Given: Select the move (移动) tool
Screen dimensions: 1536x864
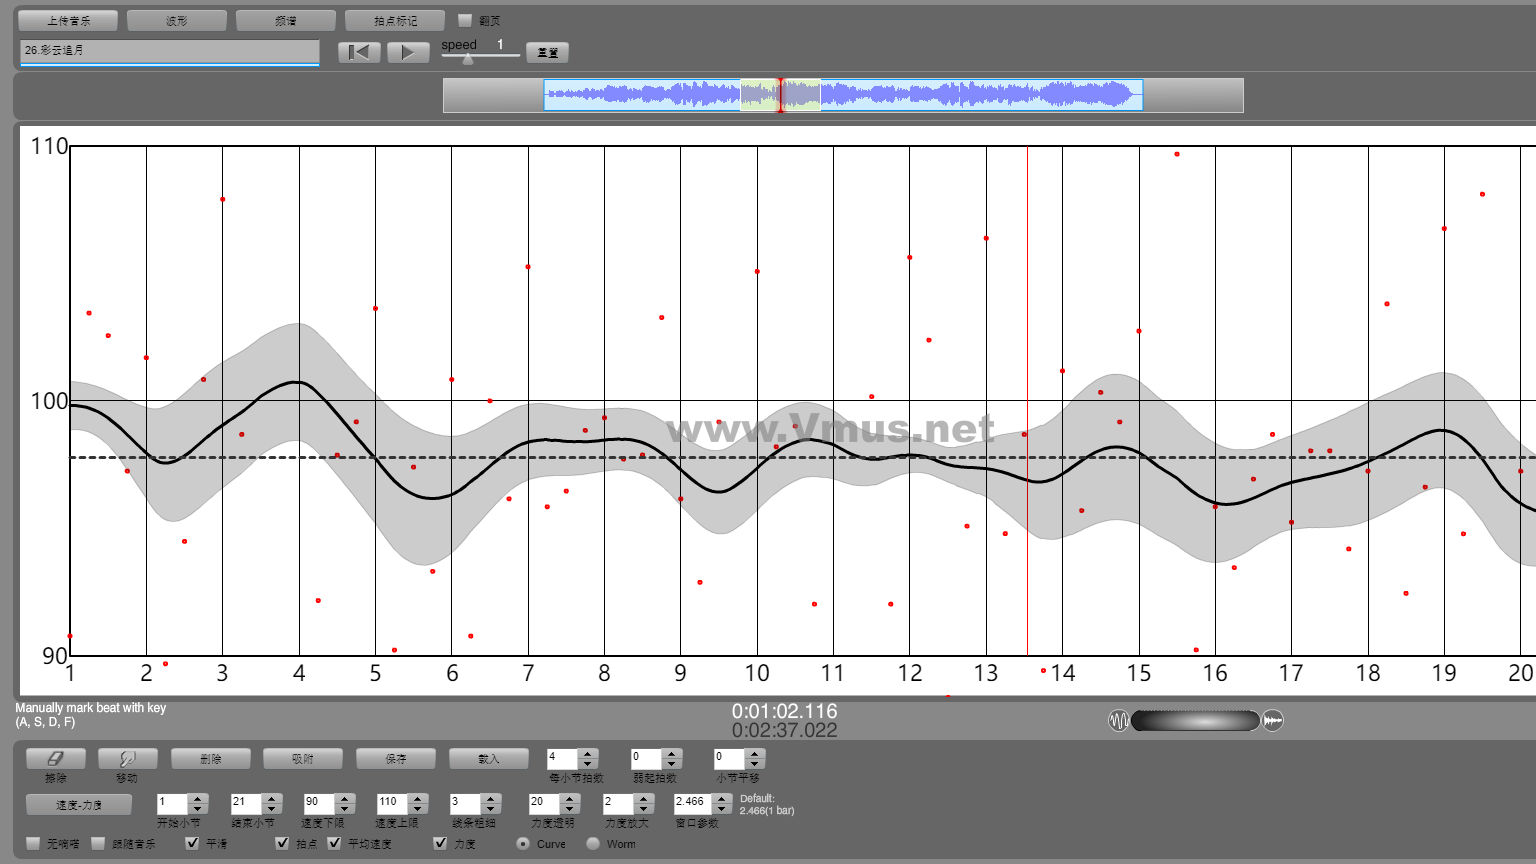Looking at the screenshot, I should click(127, 759).
